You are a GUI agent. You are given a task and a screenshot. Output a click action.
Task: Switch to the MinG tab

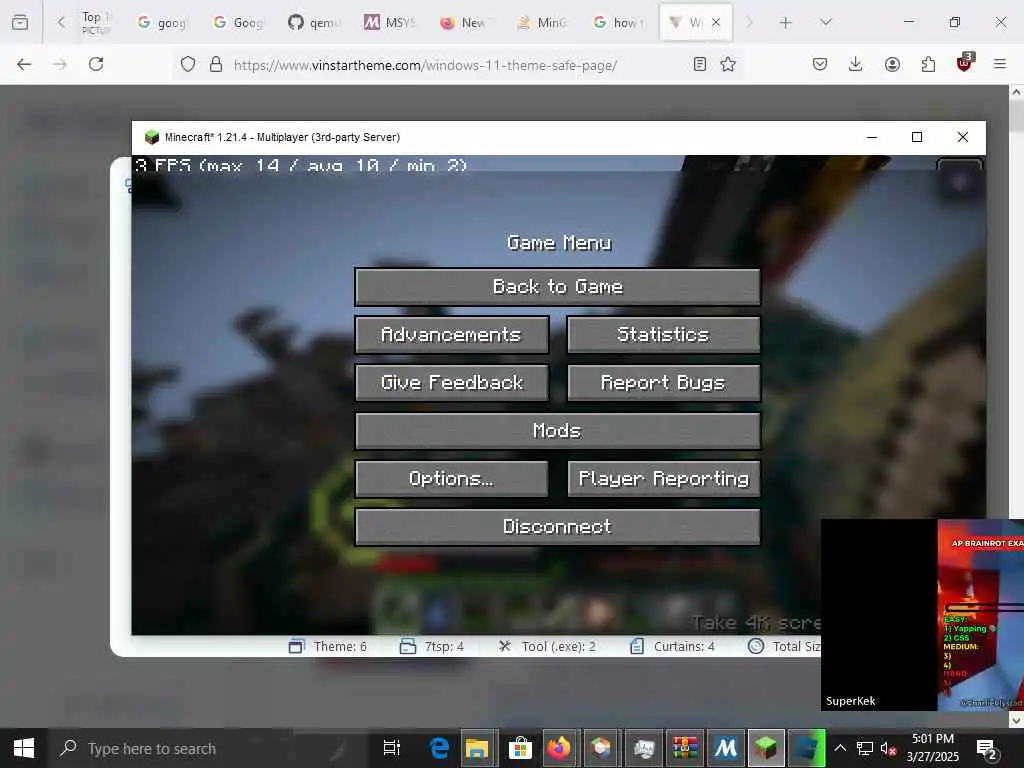pyautogui.click(x=542, y=22)
